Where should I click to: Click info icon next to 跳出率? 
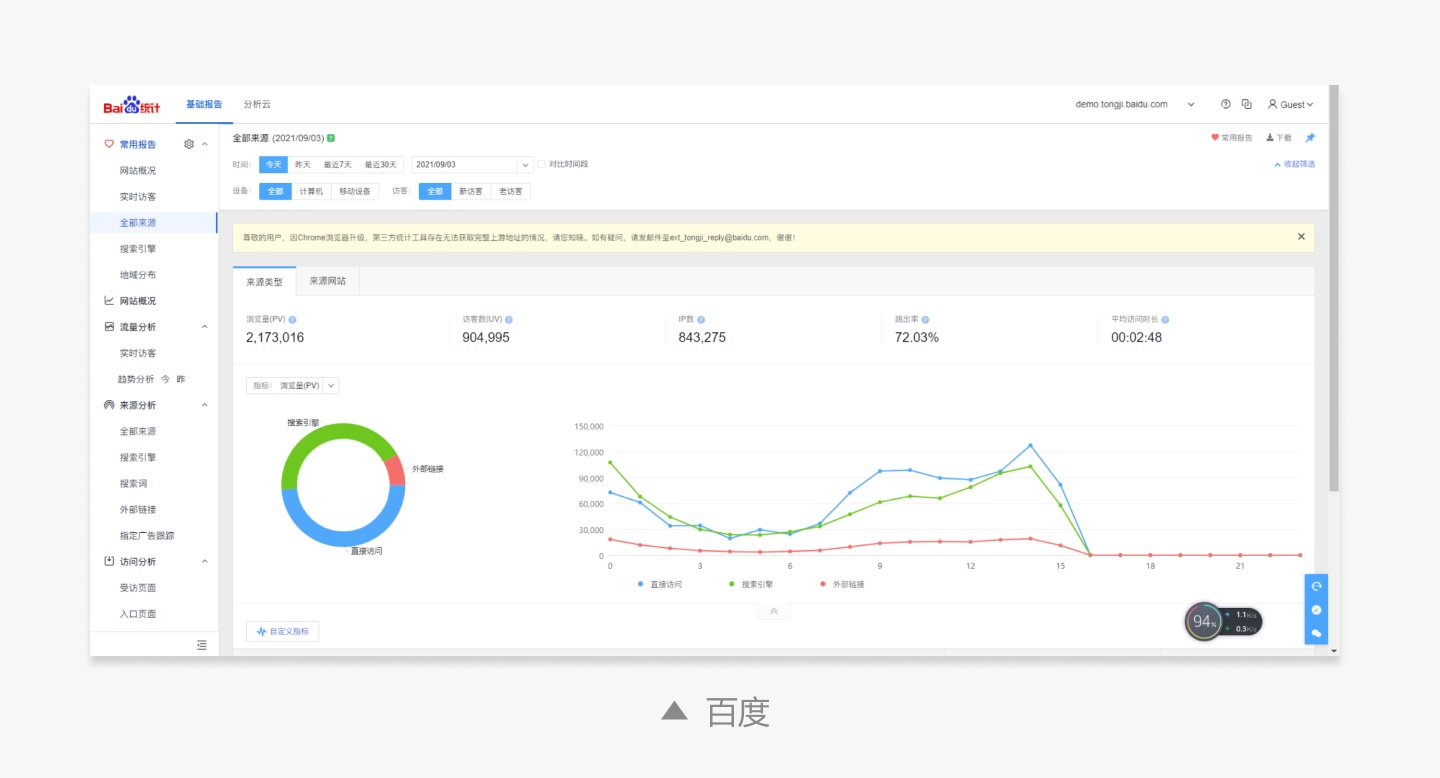point(926,320)
